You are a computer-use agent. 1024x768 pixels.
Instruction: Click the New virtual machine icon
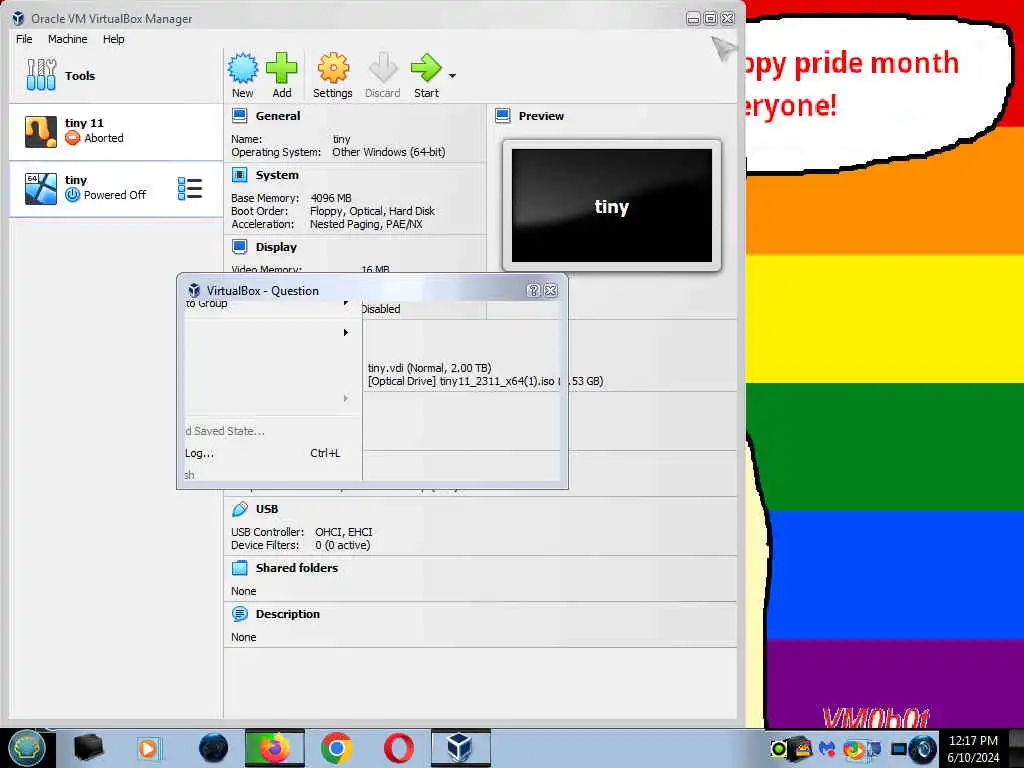point(242,68)
